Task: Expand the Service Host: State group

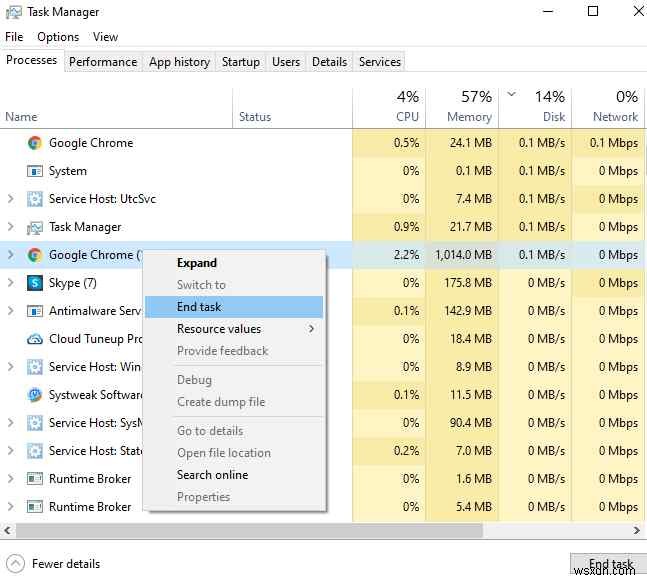Action: pos(11,451)
